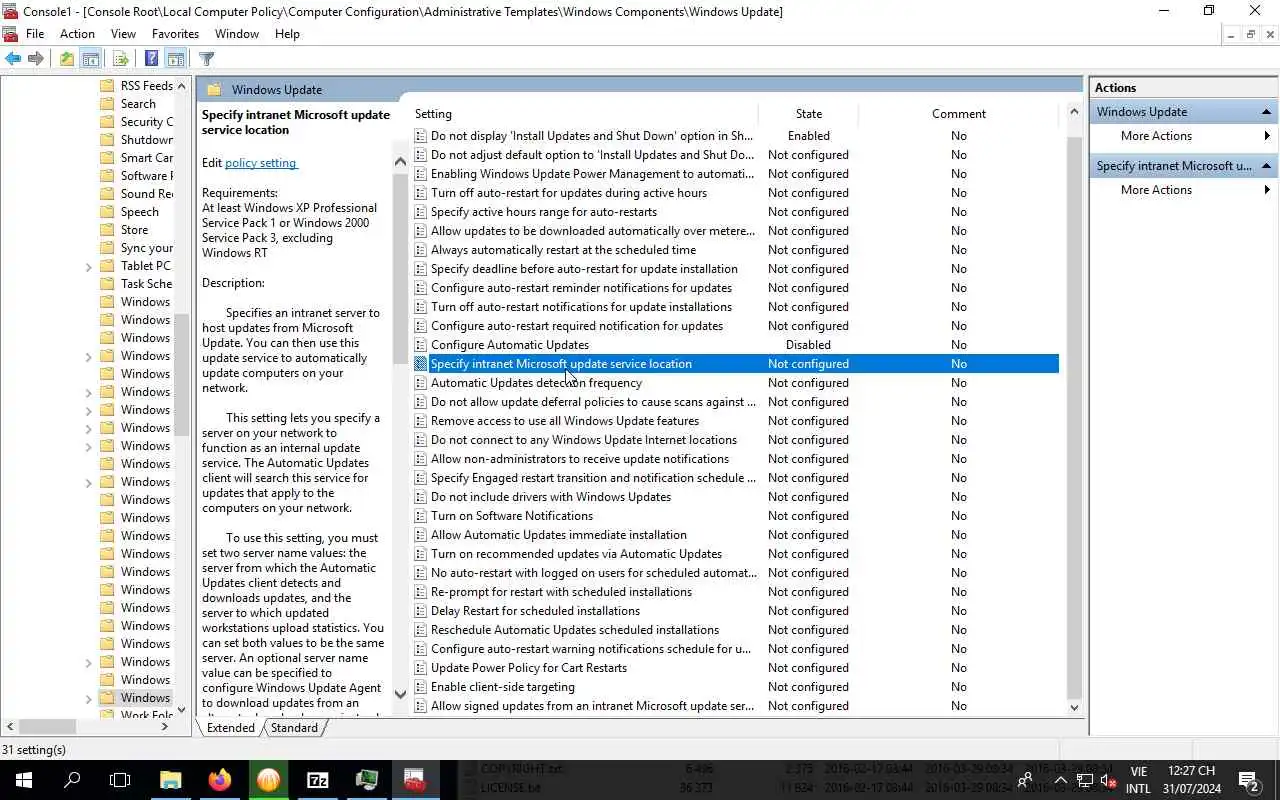This screenshot has height=800, width=1280.
Task: Open the File menu
Action: click(x=35, y=33)
